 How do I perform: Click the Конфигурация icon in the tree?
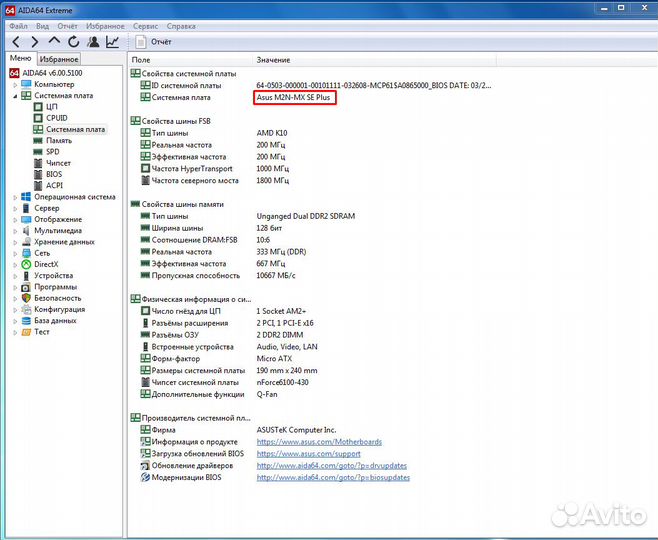[x=26, y=310]
